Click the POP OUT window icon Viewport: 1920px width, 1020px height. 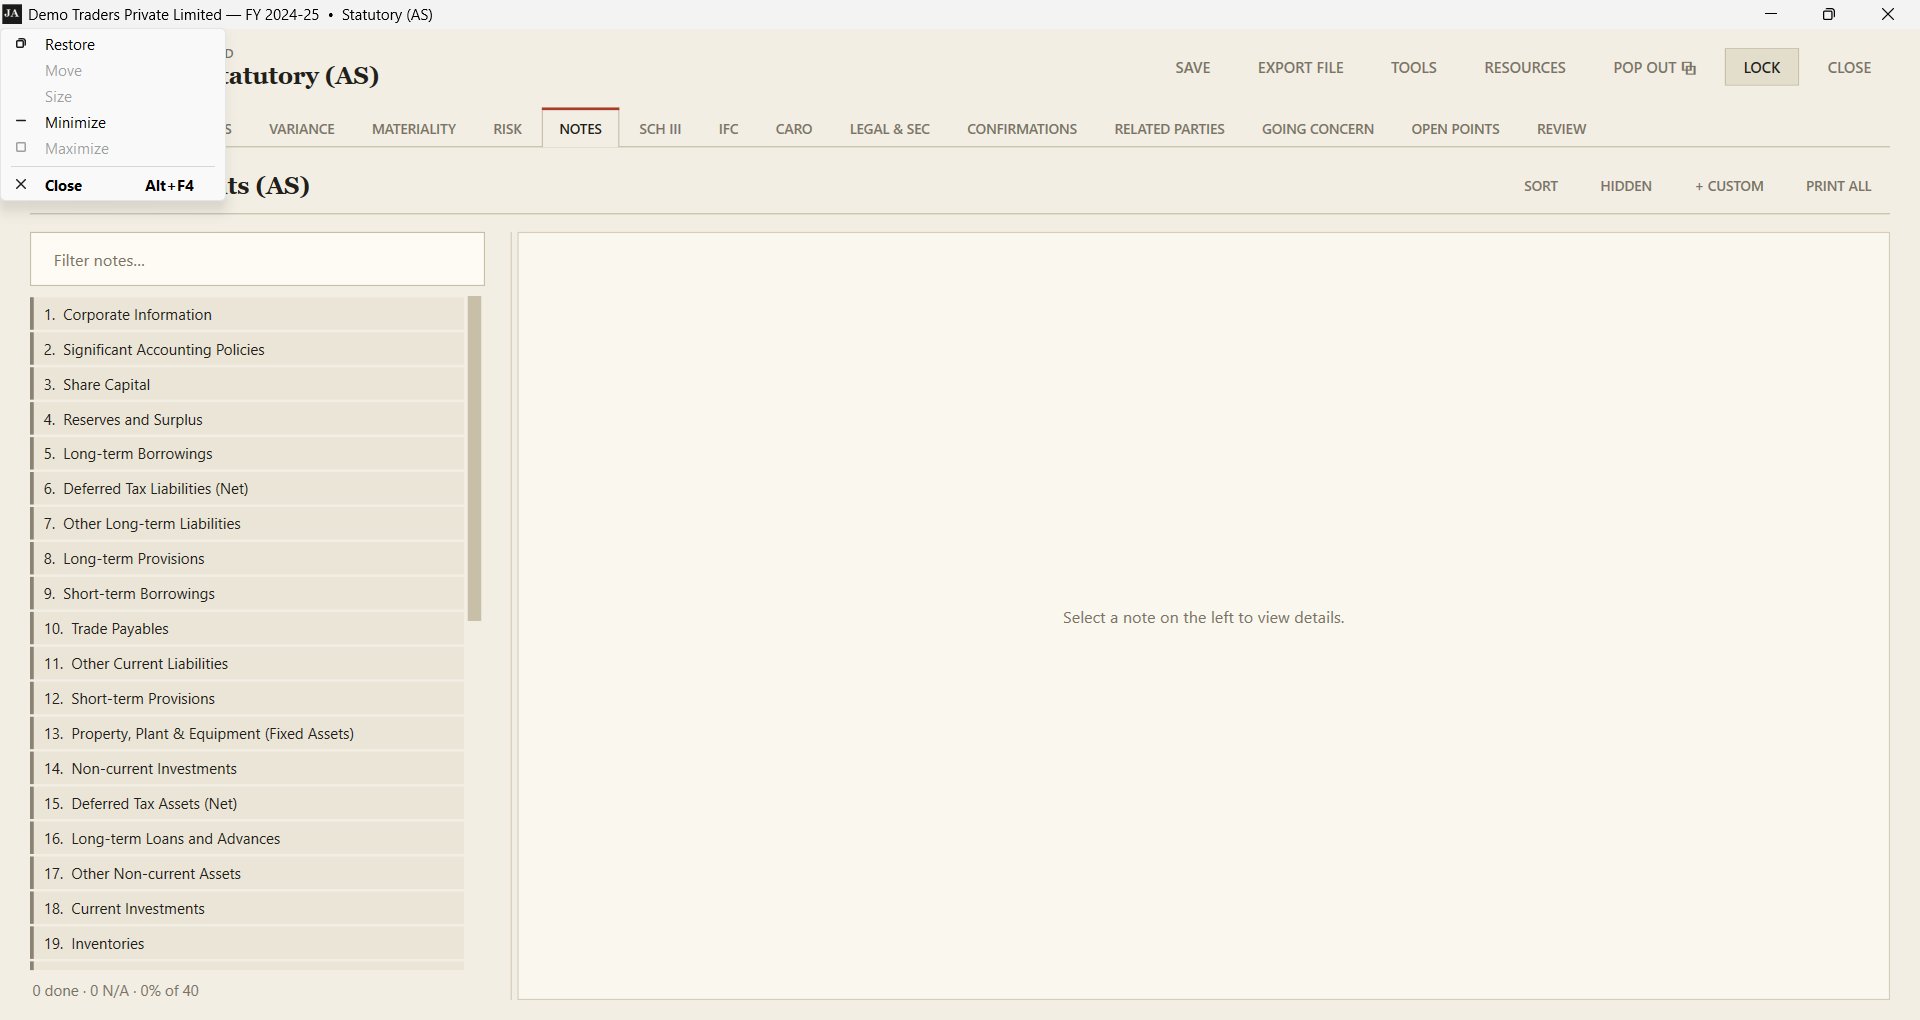coord(1689,68)
